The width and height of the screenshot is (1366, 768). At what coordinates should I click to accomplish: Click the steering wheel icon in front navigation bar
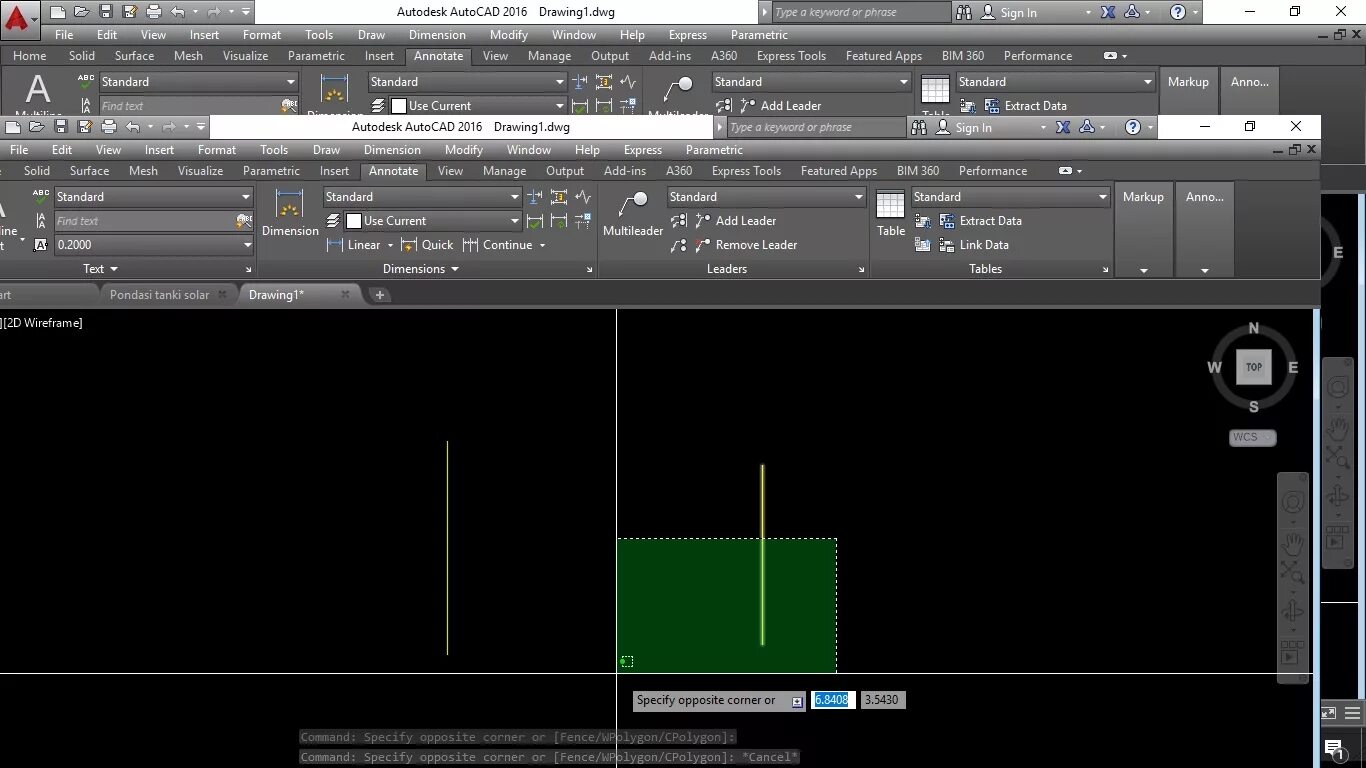pyautogui.click(x=1293, y=502)
